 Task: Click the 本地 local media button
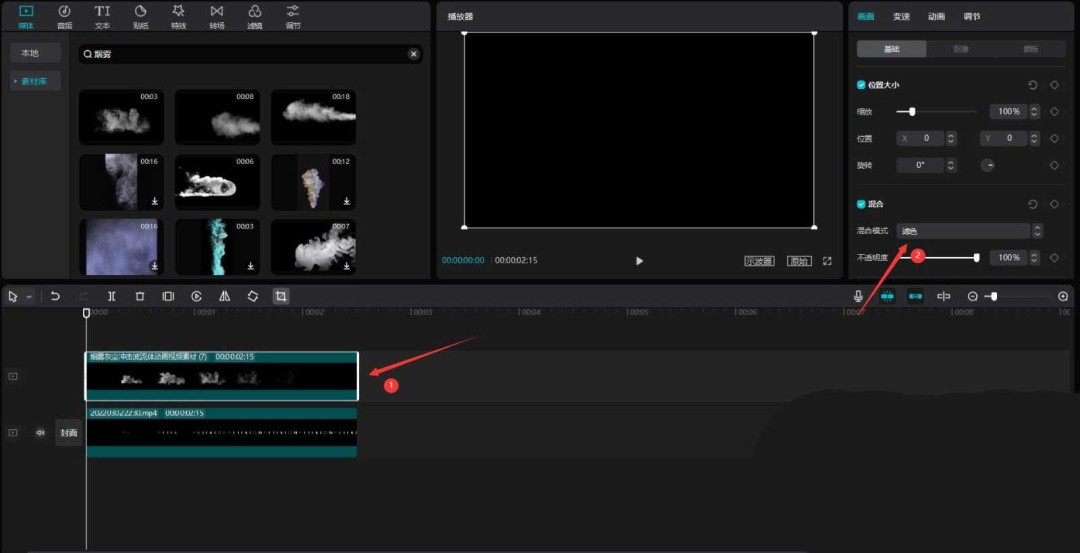click(31, 53)
